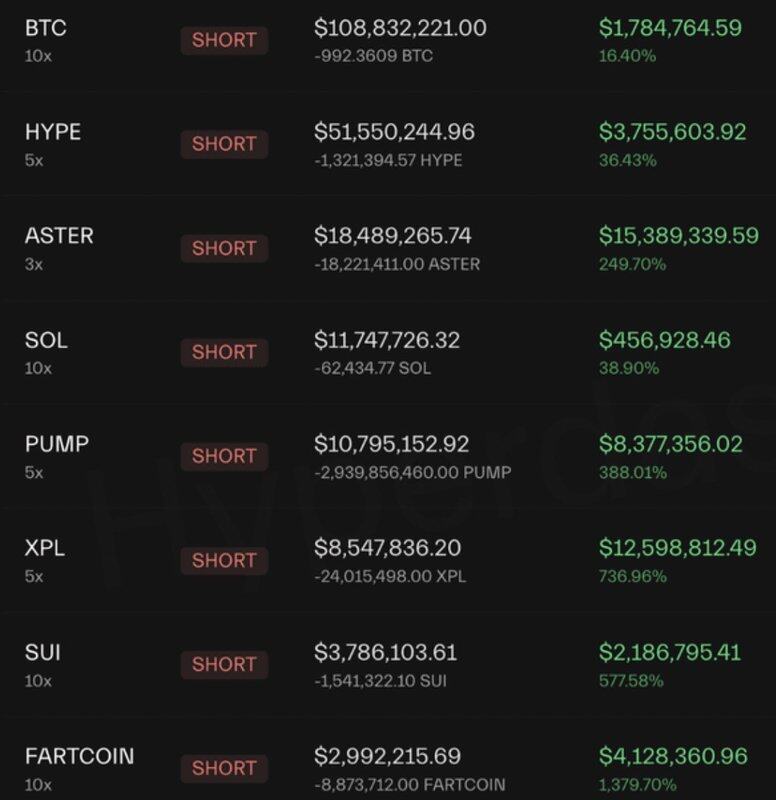Click the 388.01% return on PUMP

(632, 472)
